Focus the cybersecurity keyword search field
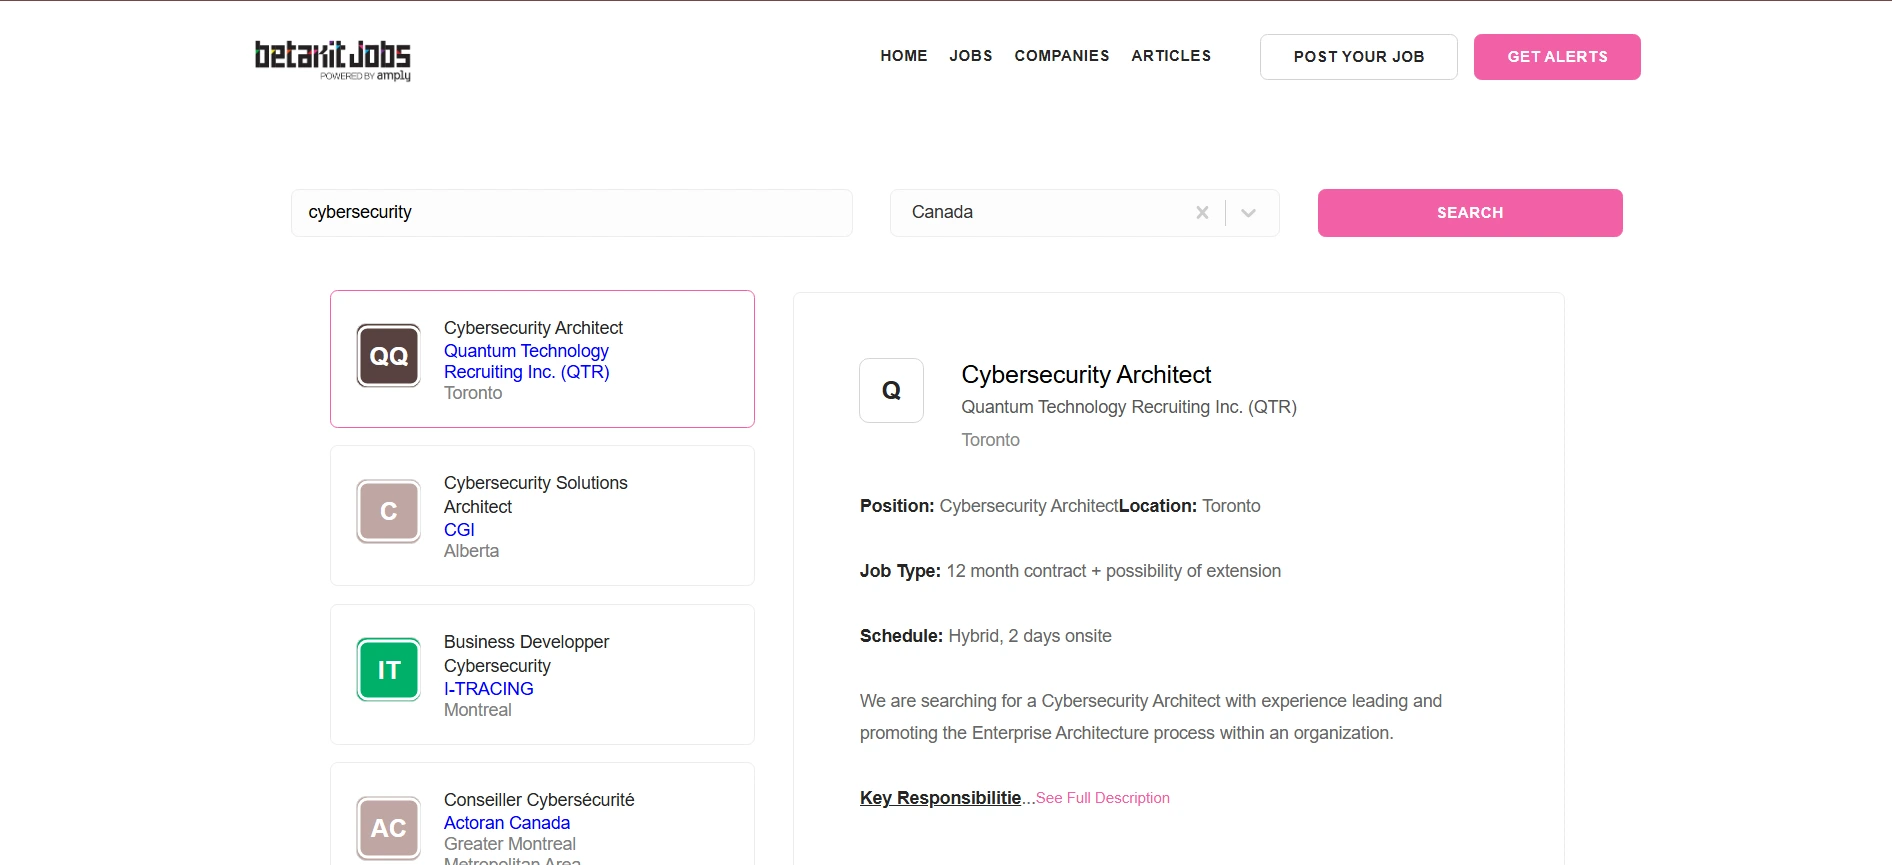Screen dimensions: 1892x865 572,213
